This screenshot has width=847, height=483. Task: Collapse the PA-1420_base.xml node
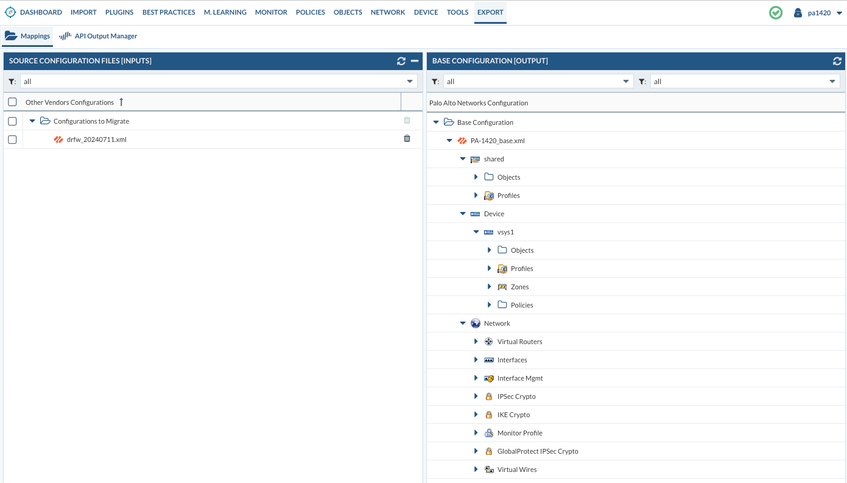(x=449, y=140)
